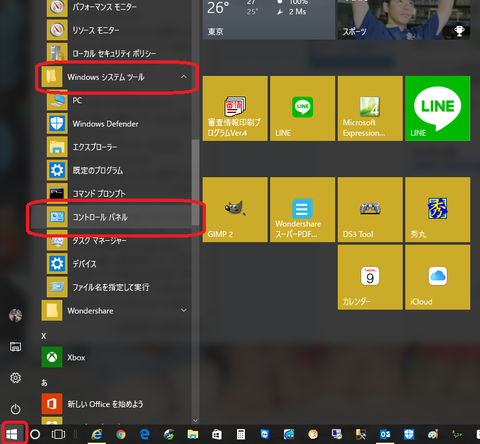Launch the iCloud tile
480x444 pixels.
coord(438,277)
